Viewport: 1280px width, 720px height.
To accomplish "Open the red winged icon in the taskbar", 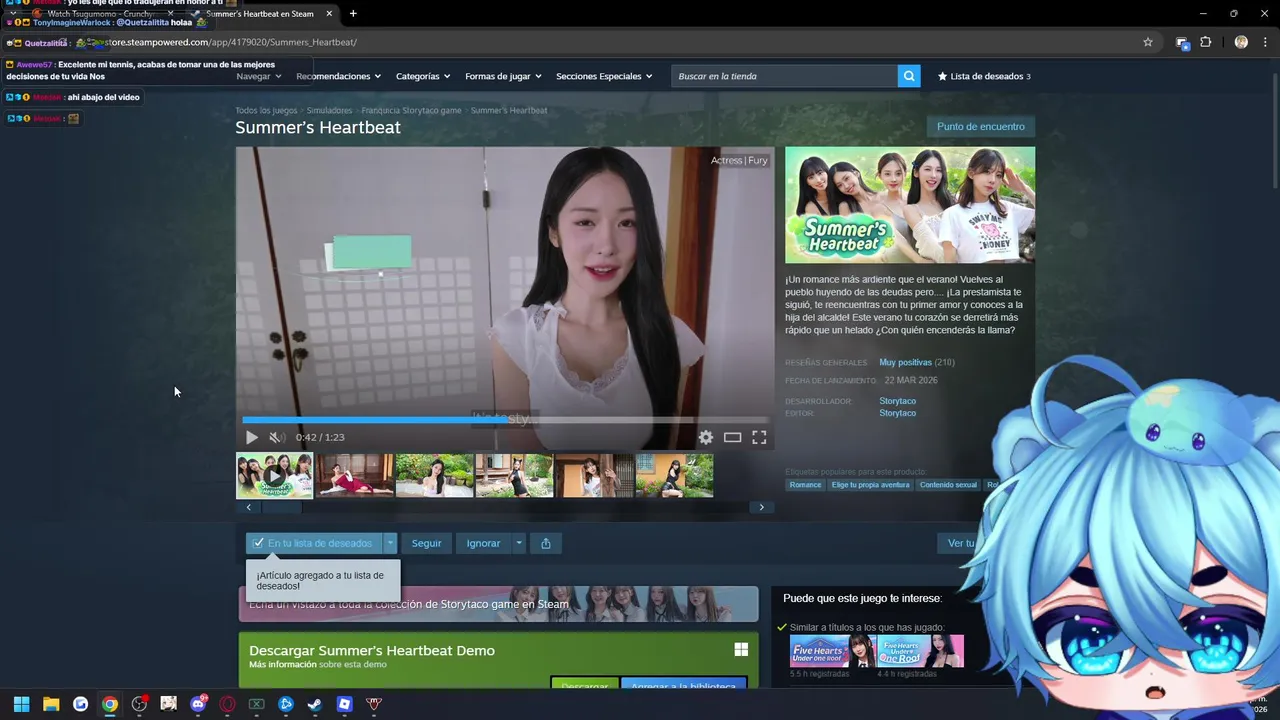I will (x=374, y=704).
